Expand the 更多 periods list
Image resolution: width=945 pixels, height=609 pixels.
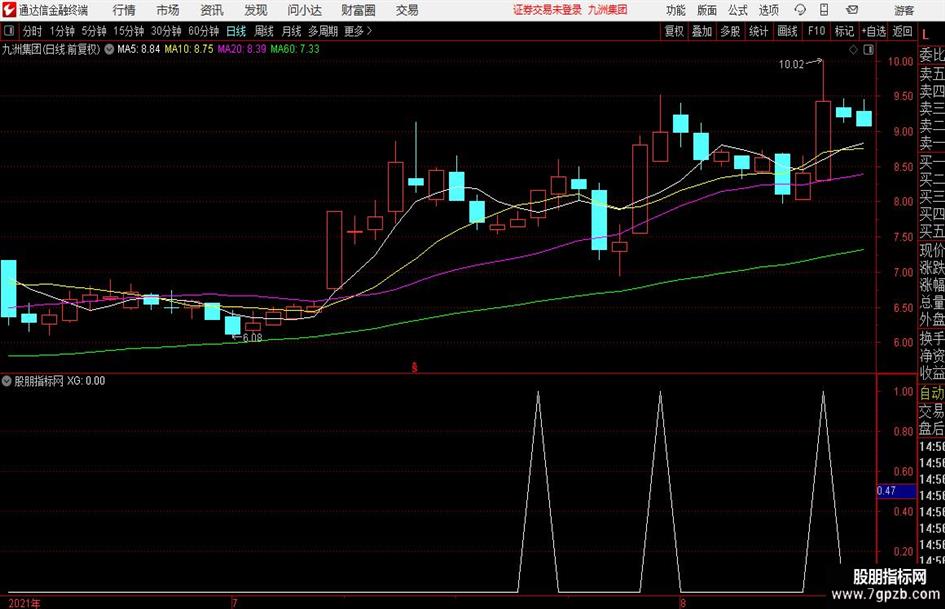[358, 31]
